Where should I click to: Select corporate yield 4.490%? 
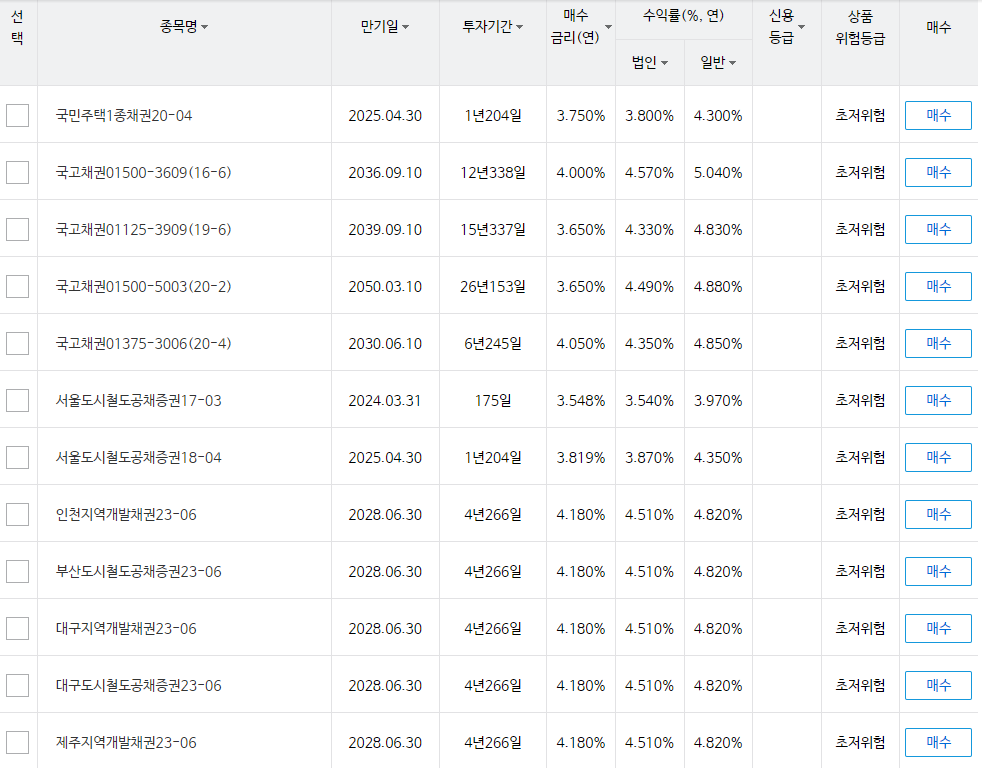(x=649, y=287)
